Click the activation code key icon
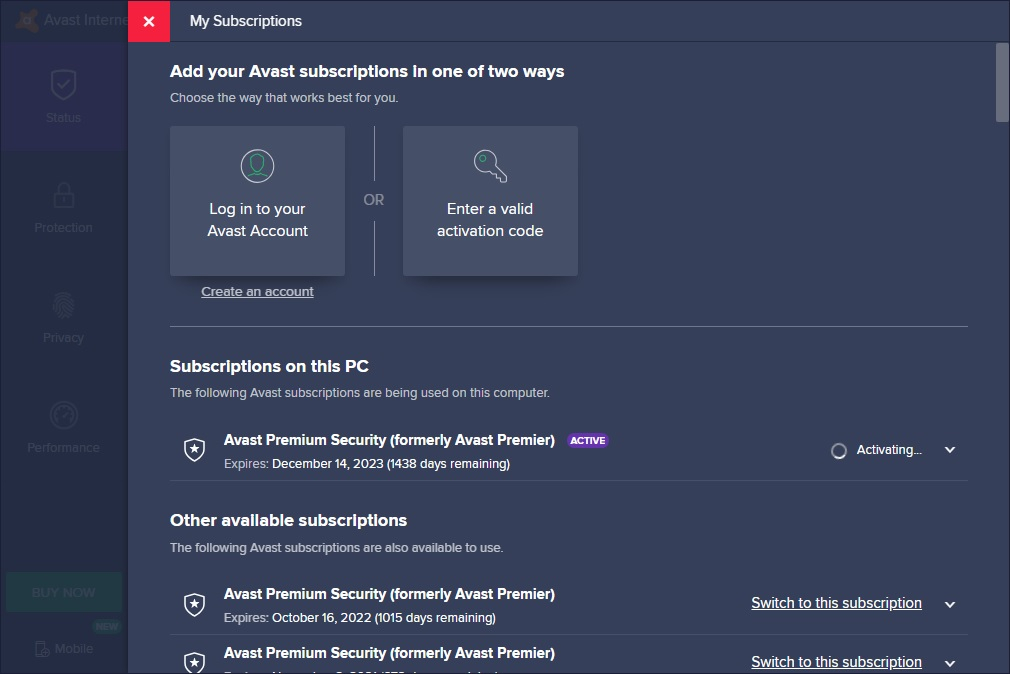The image size is (1010, 674). pos(490,165)
